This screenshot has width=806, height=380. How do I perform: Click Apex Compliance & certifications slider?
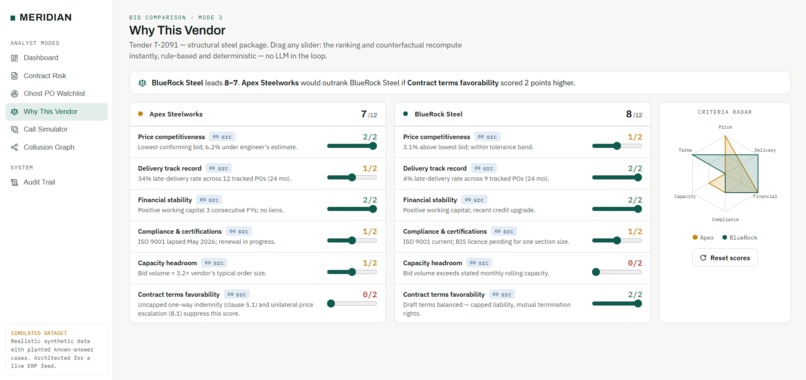[x=352, y=241]
